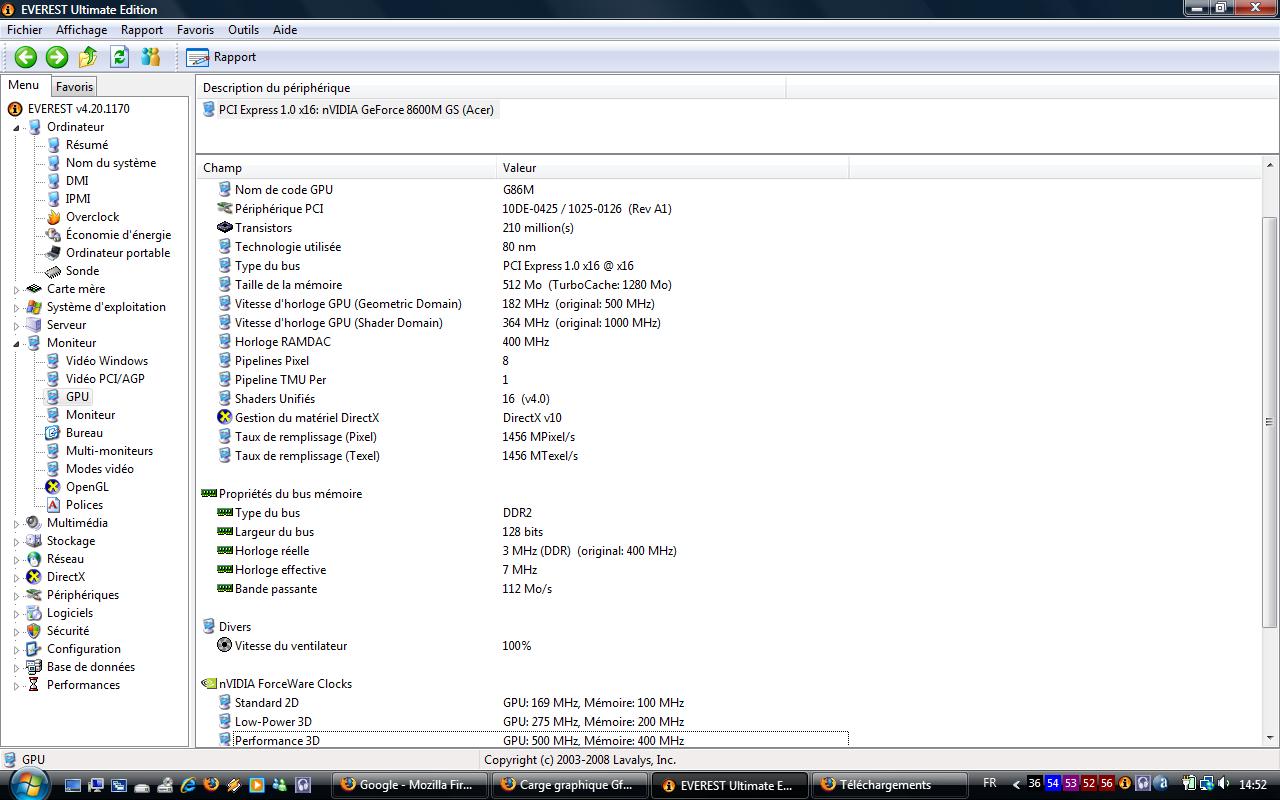
Task: Collapse the Ordinateur tree node
Action: (17, 127)
